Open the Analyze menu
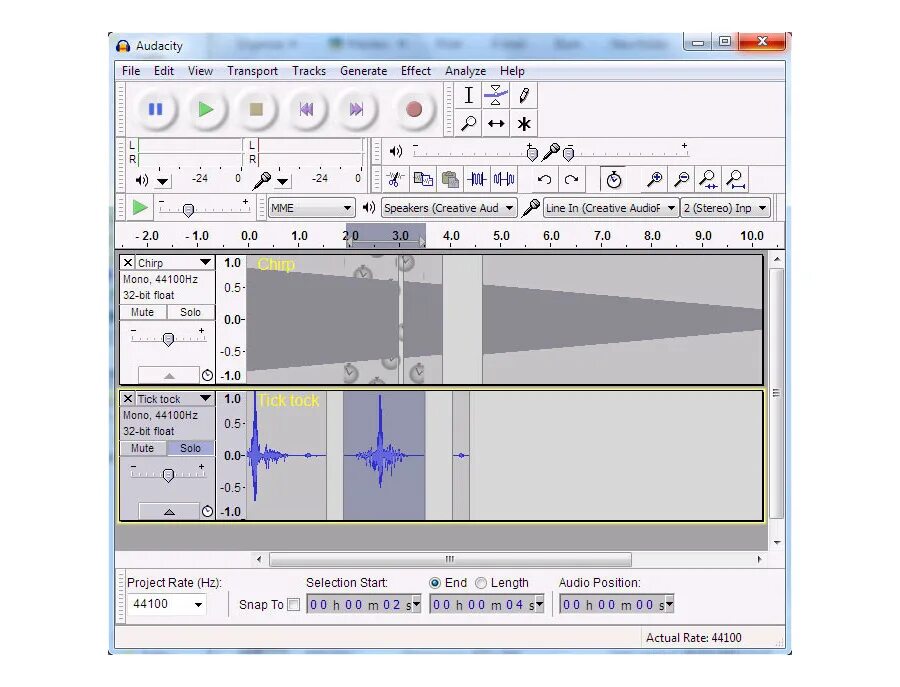The image size is (900, 687). click(x=465, y=71)
